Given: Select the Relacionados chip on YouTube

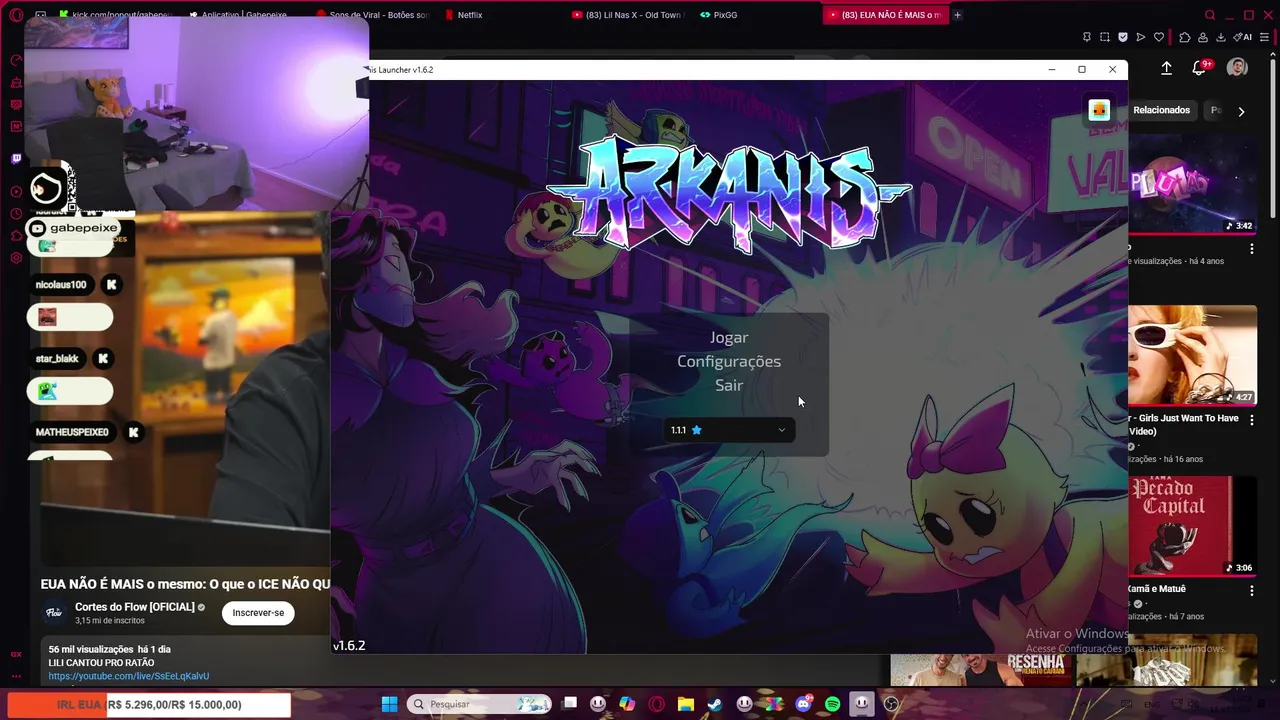Looking at the screenshot, I should tap(1161, 110).
